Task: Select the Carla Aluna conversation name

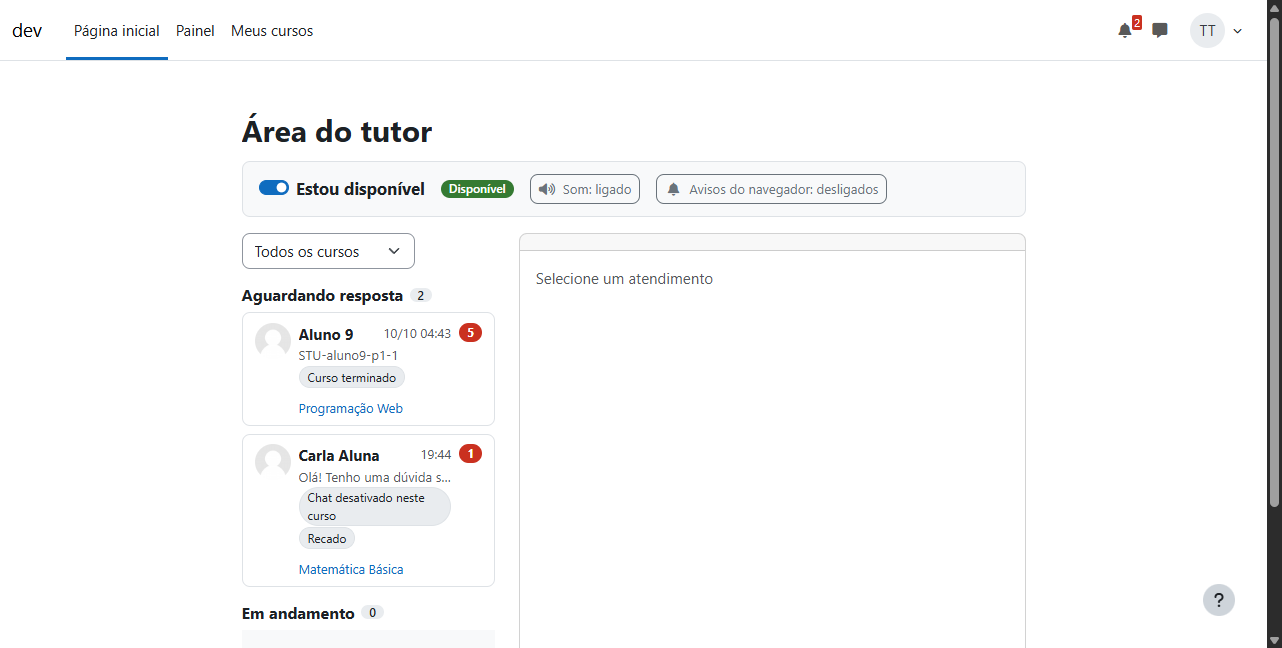Action: pos(339,456)
